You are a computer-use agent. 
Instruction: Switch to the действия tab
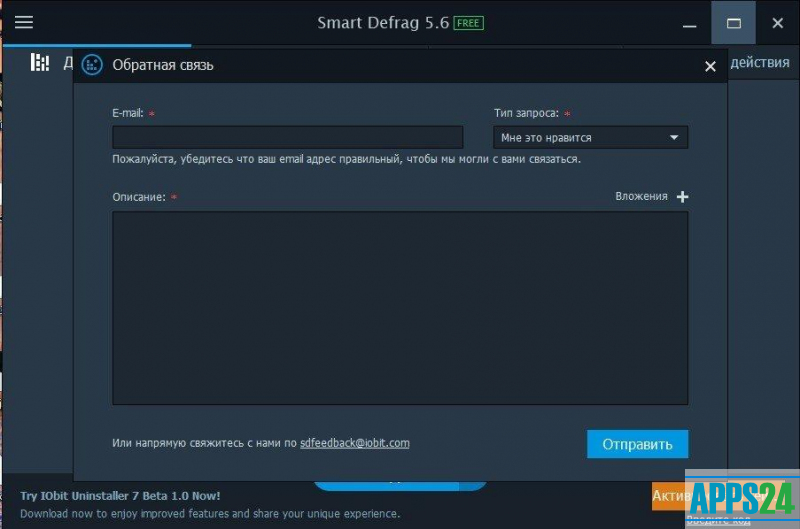(760, 63)
